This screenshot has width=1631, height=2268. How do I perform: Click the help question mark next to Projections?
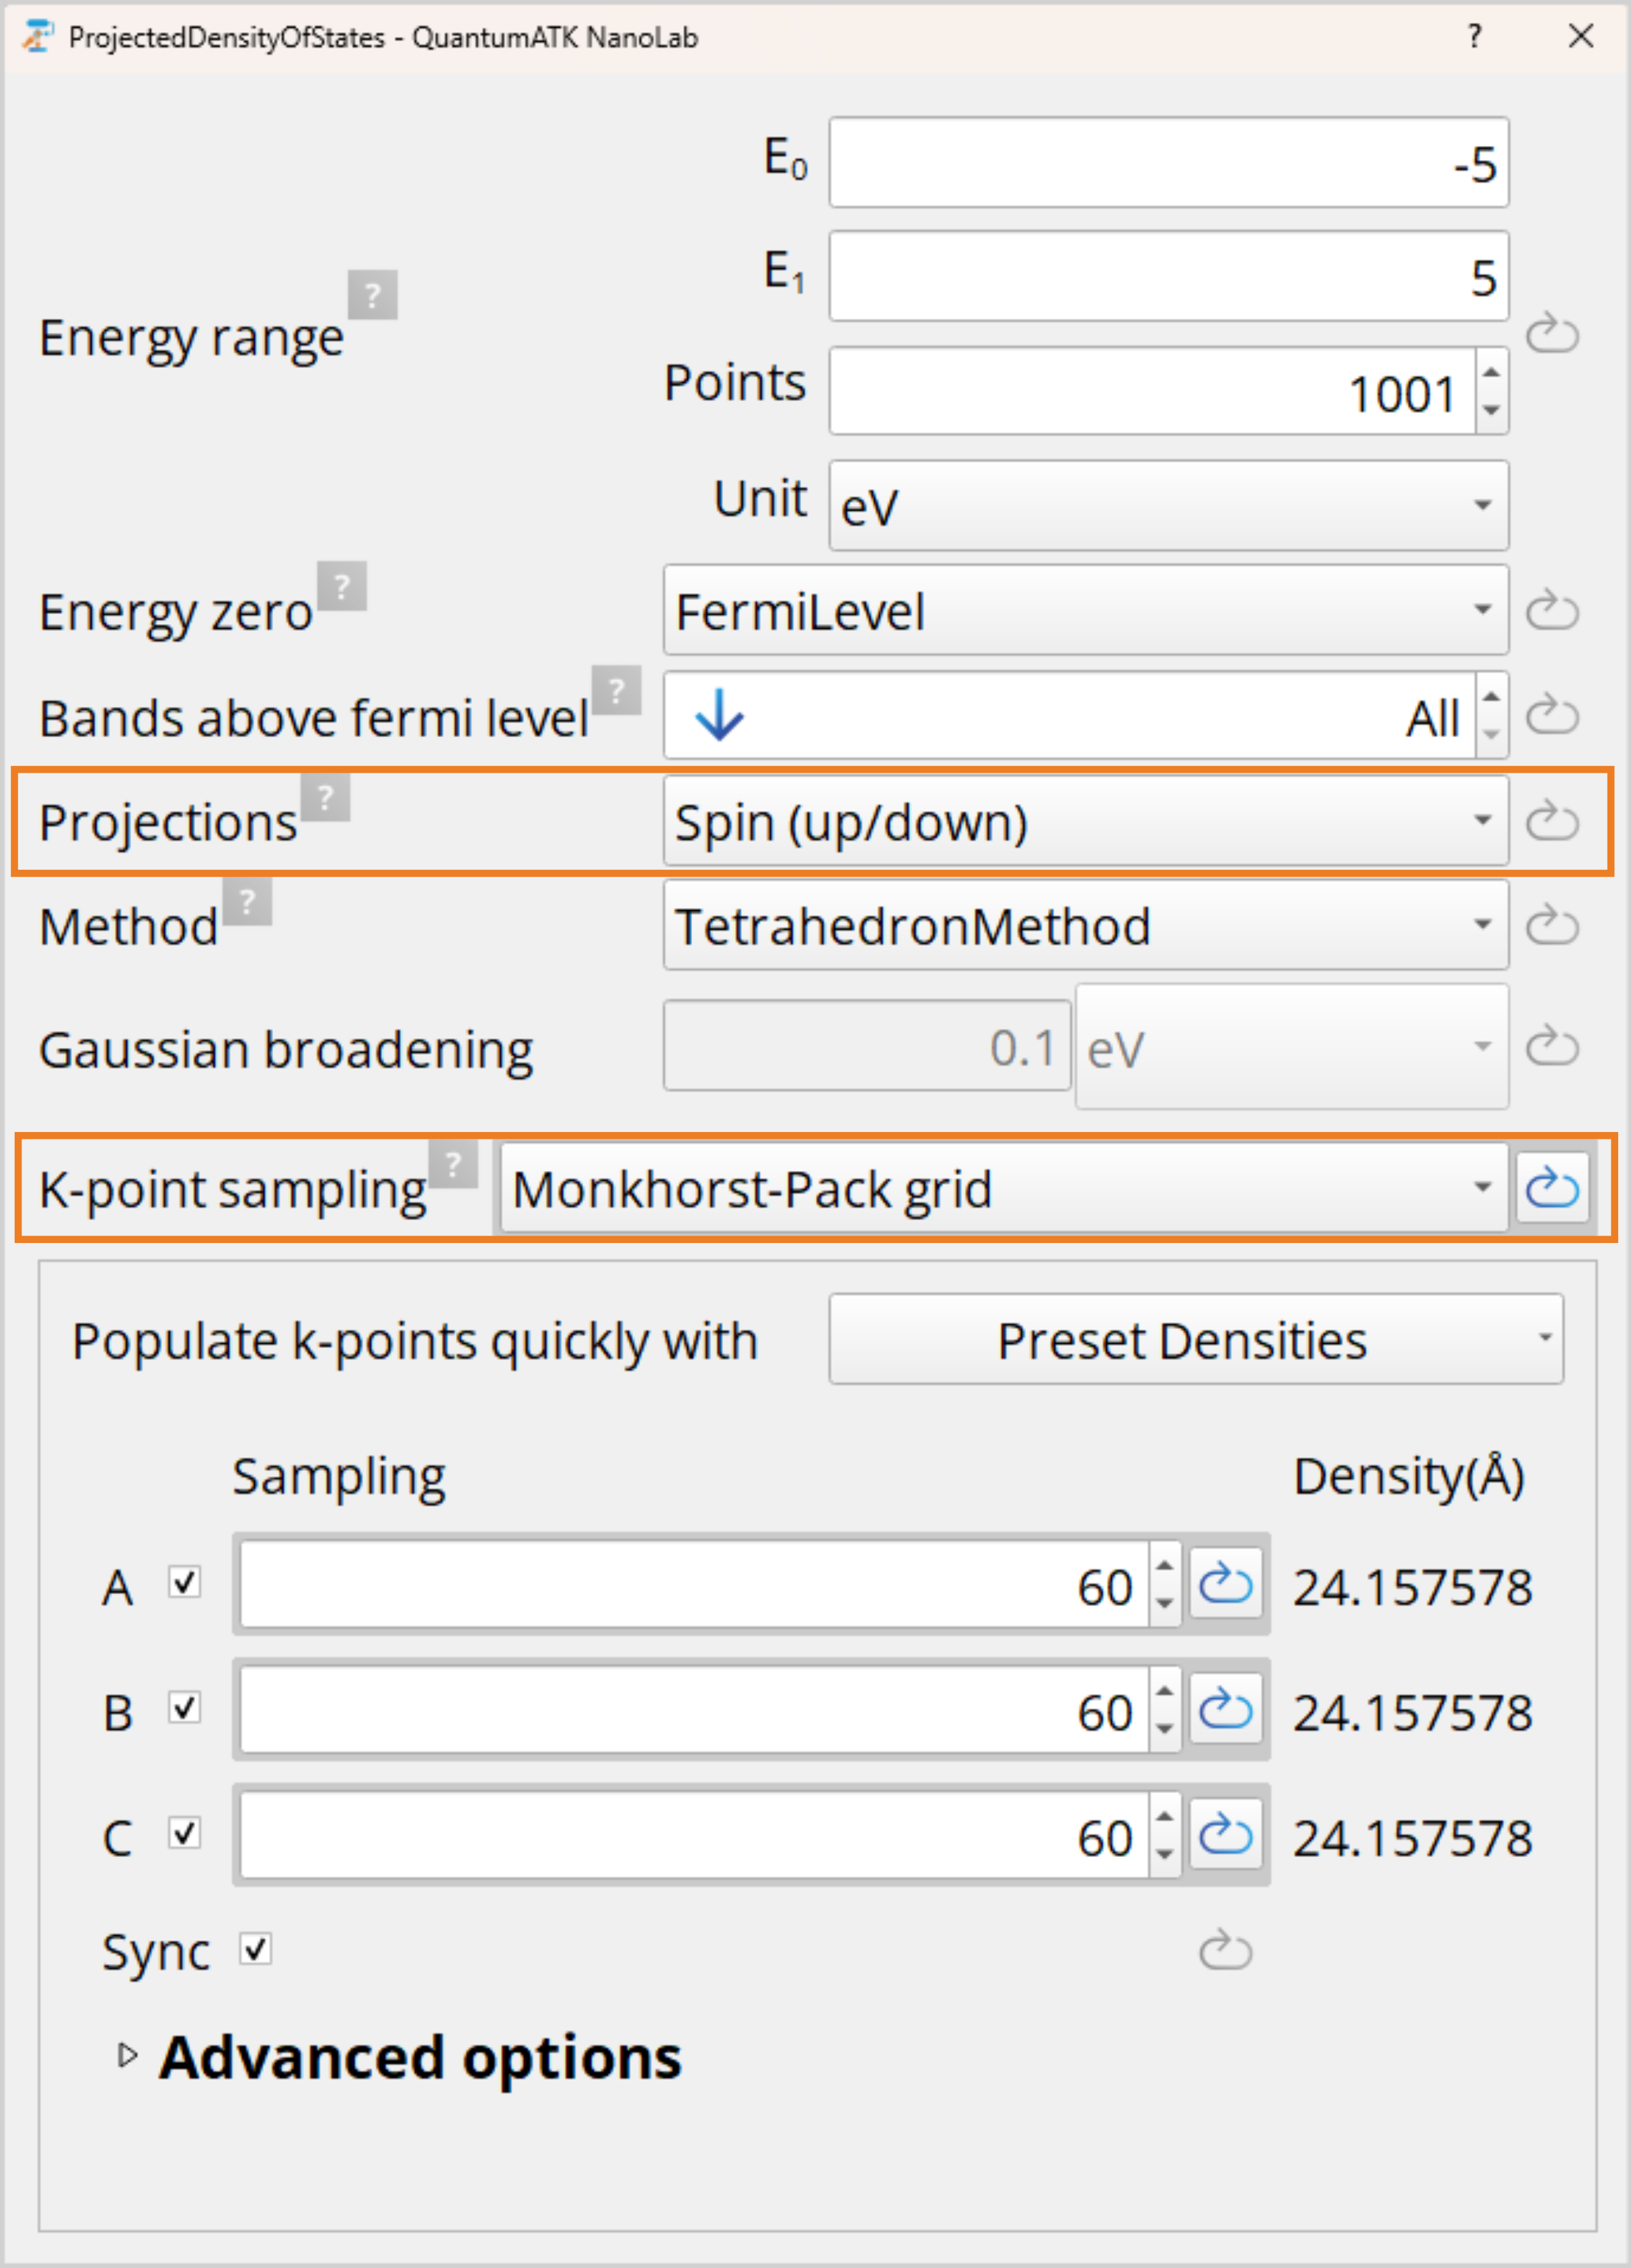(325, 797)
